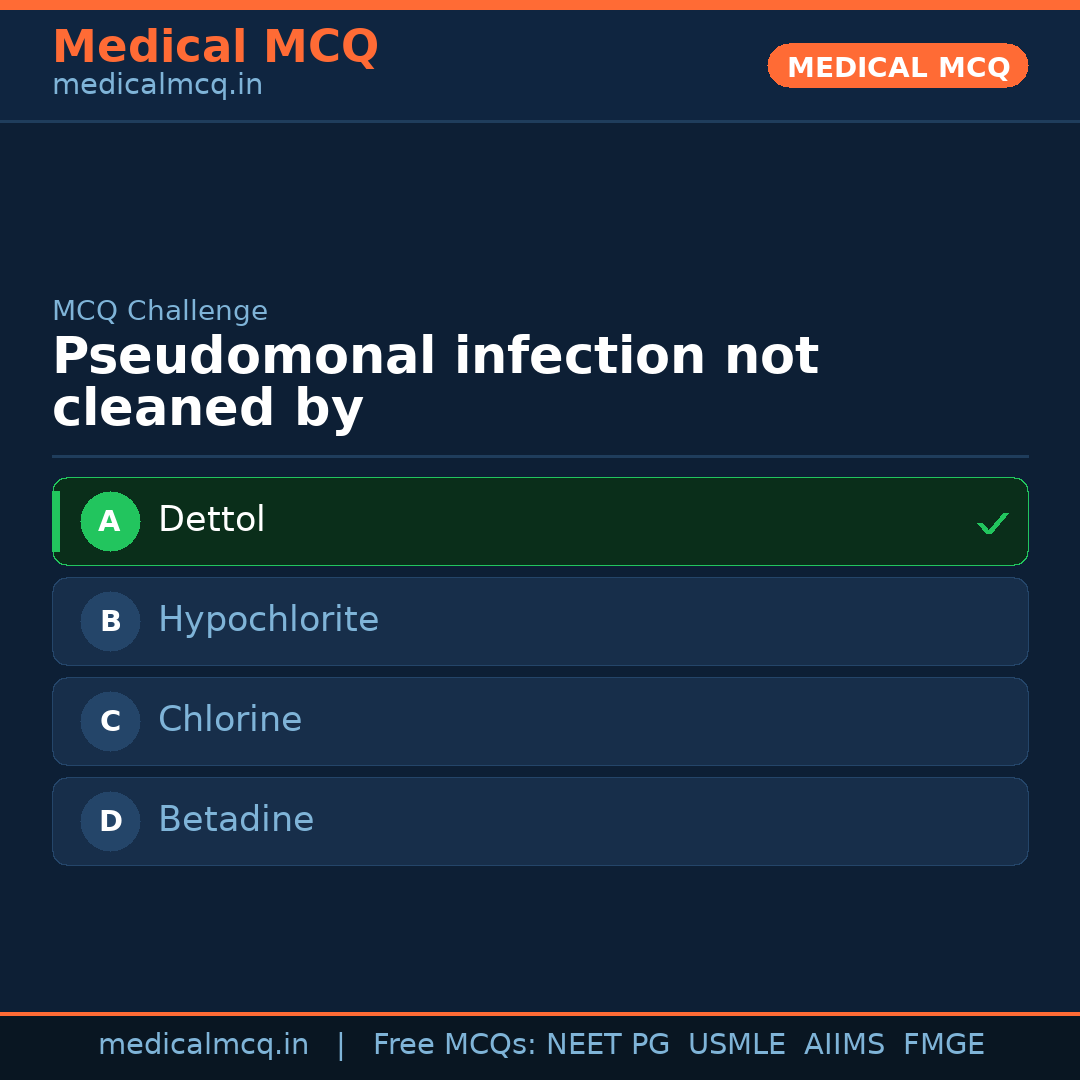
Task: Select the Betadine answer option
Action: pos(540,821)
